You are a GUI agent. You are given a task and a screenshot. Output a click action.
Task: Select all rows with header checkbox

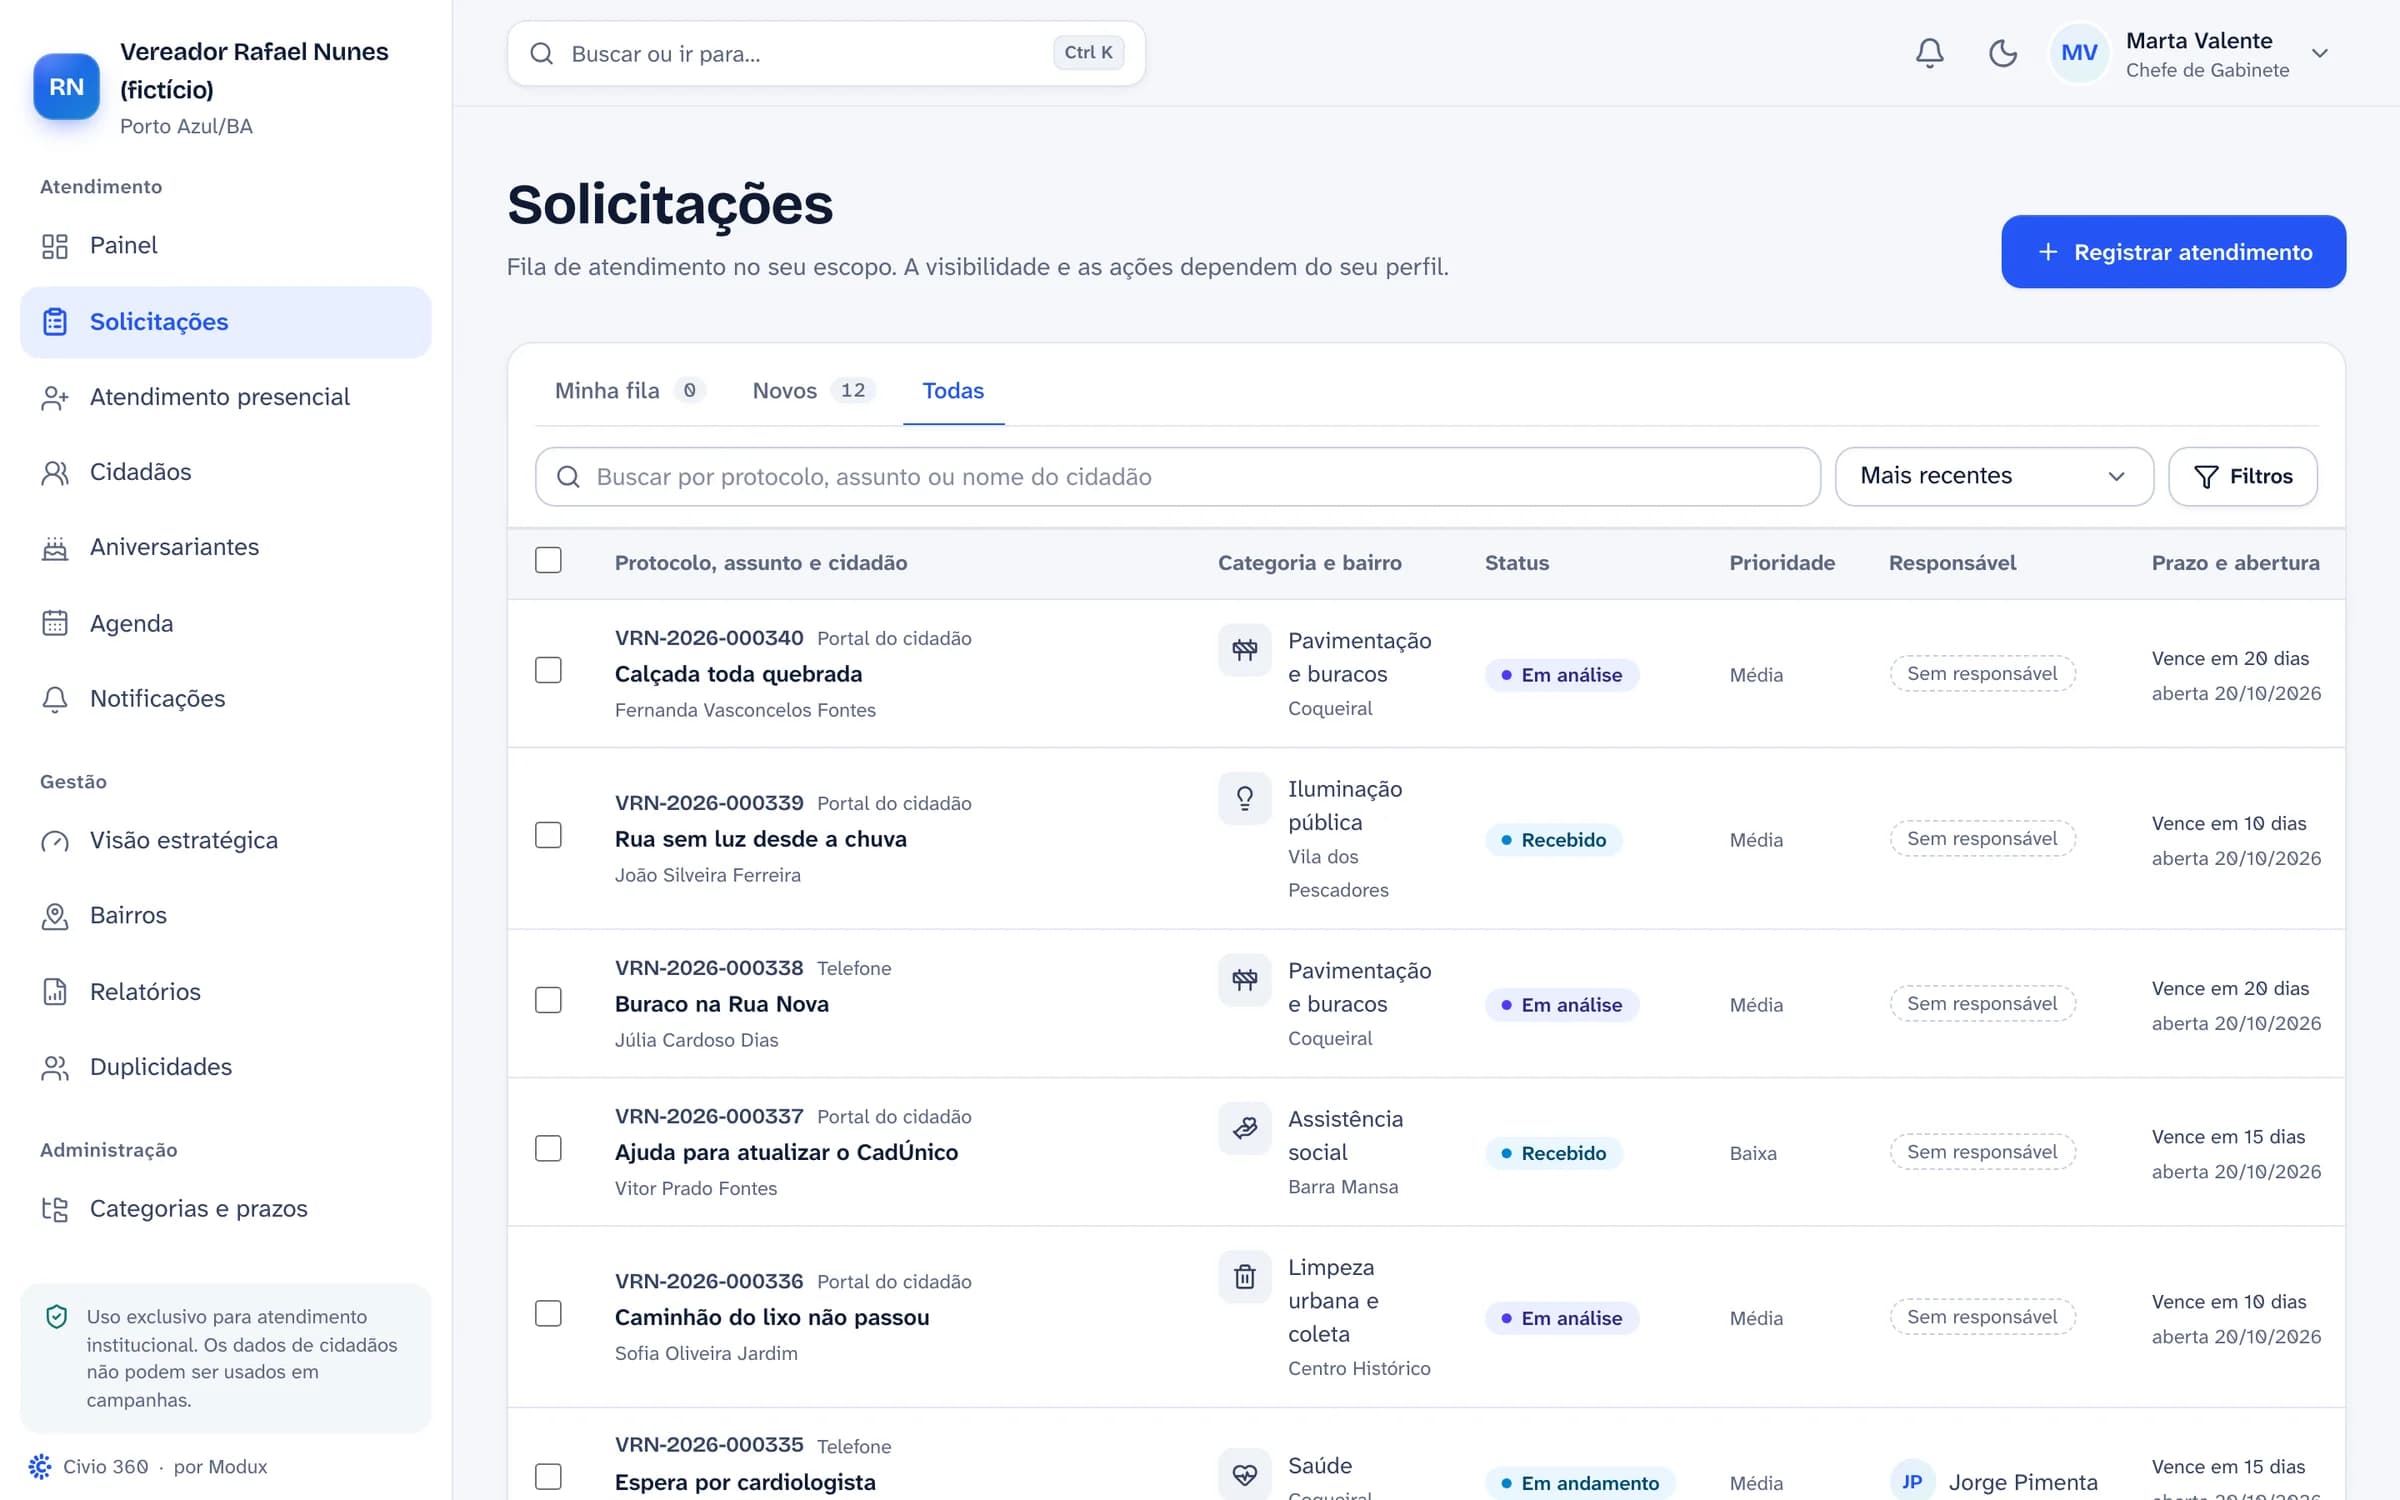click(548, 560)
